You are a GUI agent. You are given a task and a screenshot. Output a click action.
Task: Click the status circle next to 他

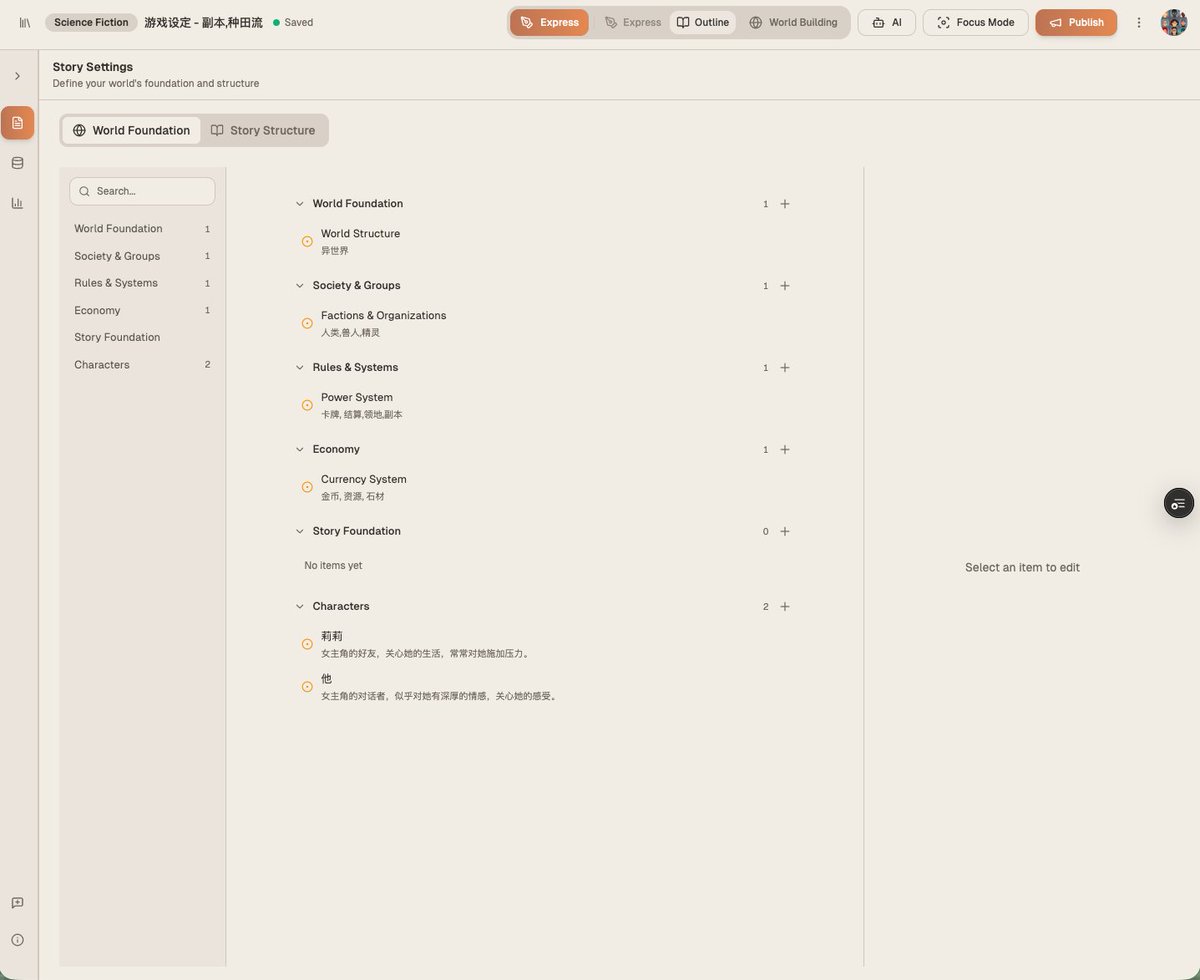(307, 687)
